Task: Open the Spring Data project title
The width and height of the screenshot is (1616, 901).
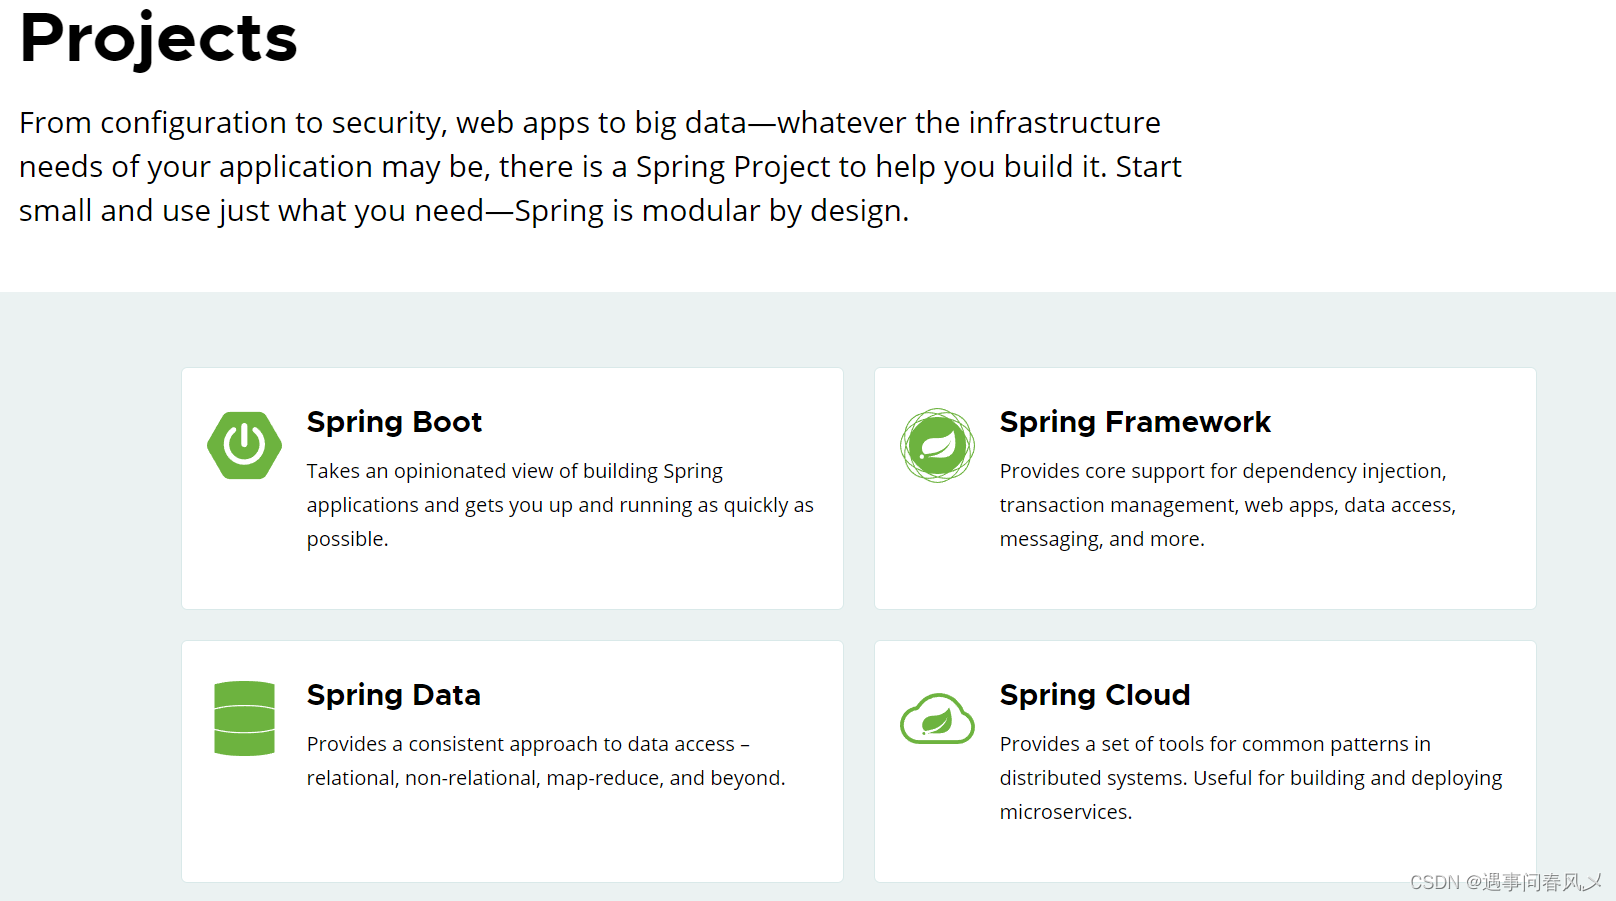Action: click(x=393, y=695)
